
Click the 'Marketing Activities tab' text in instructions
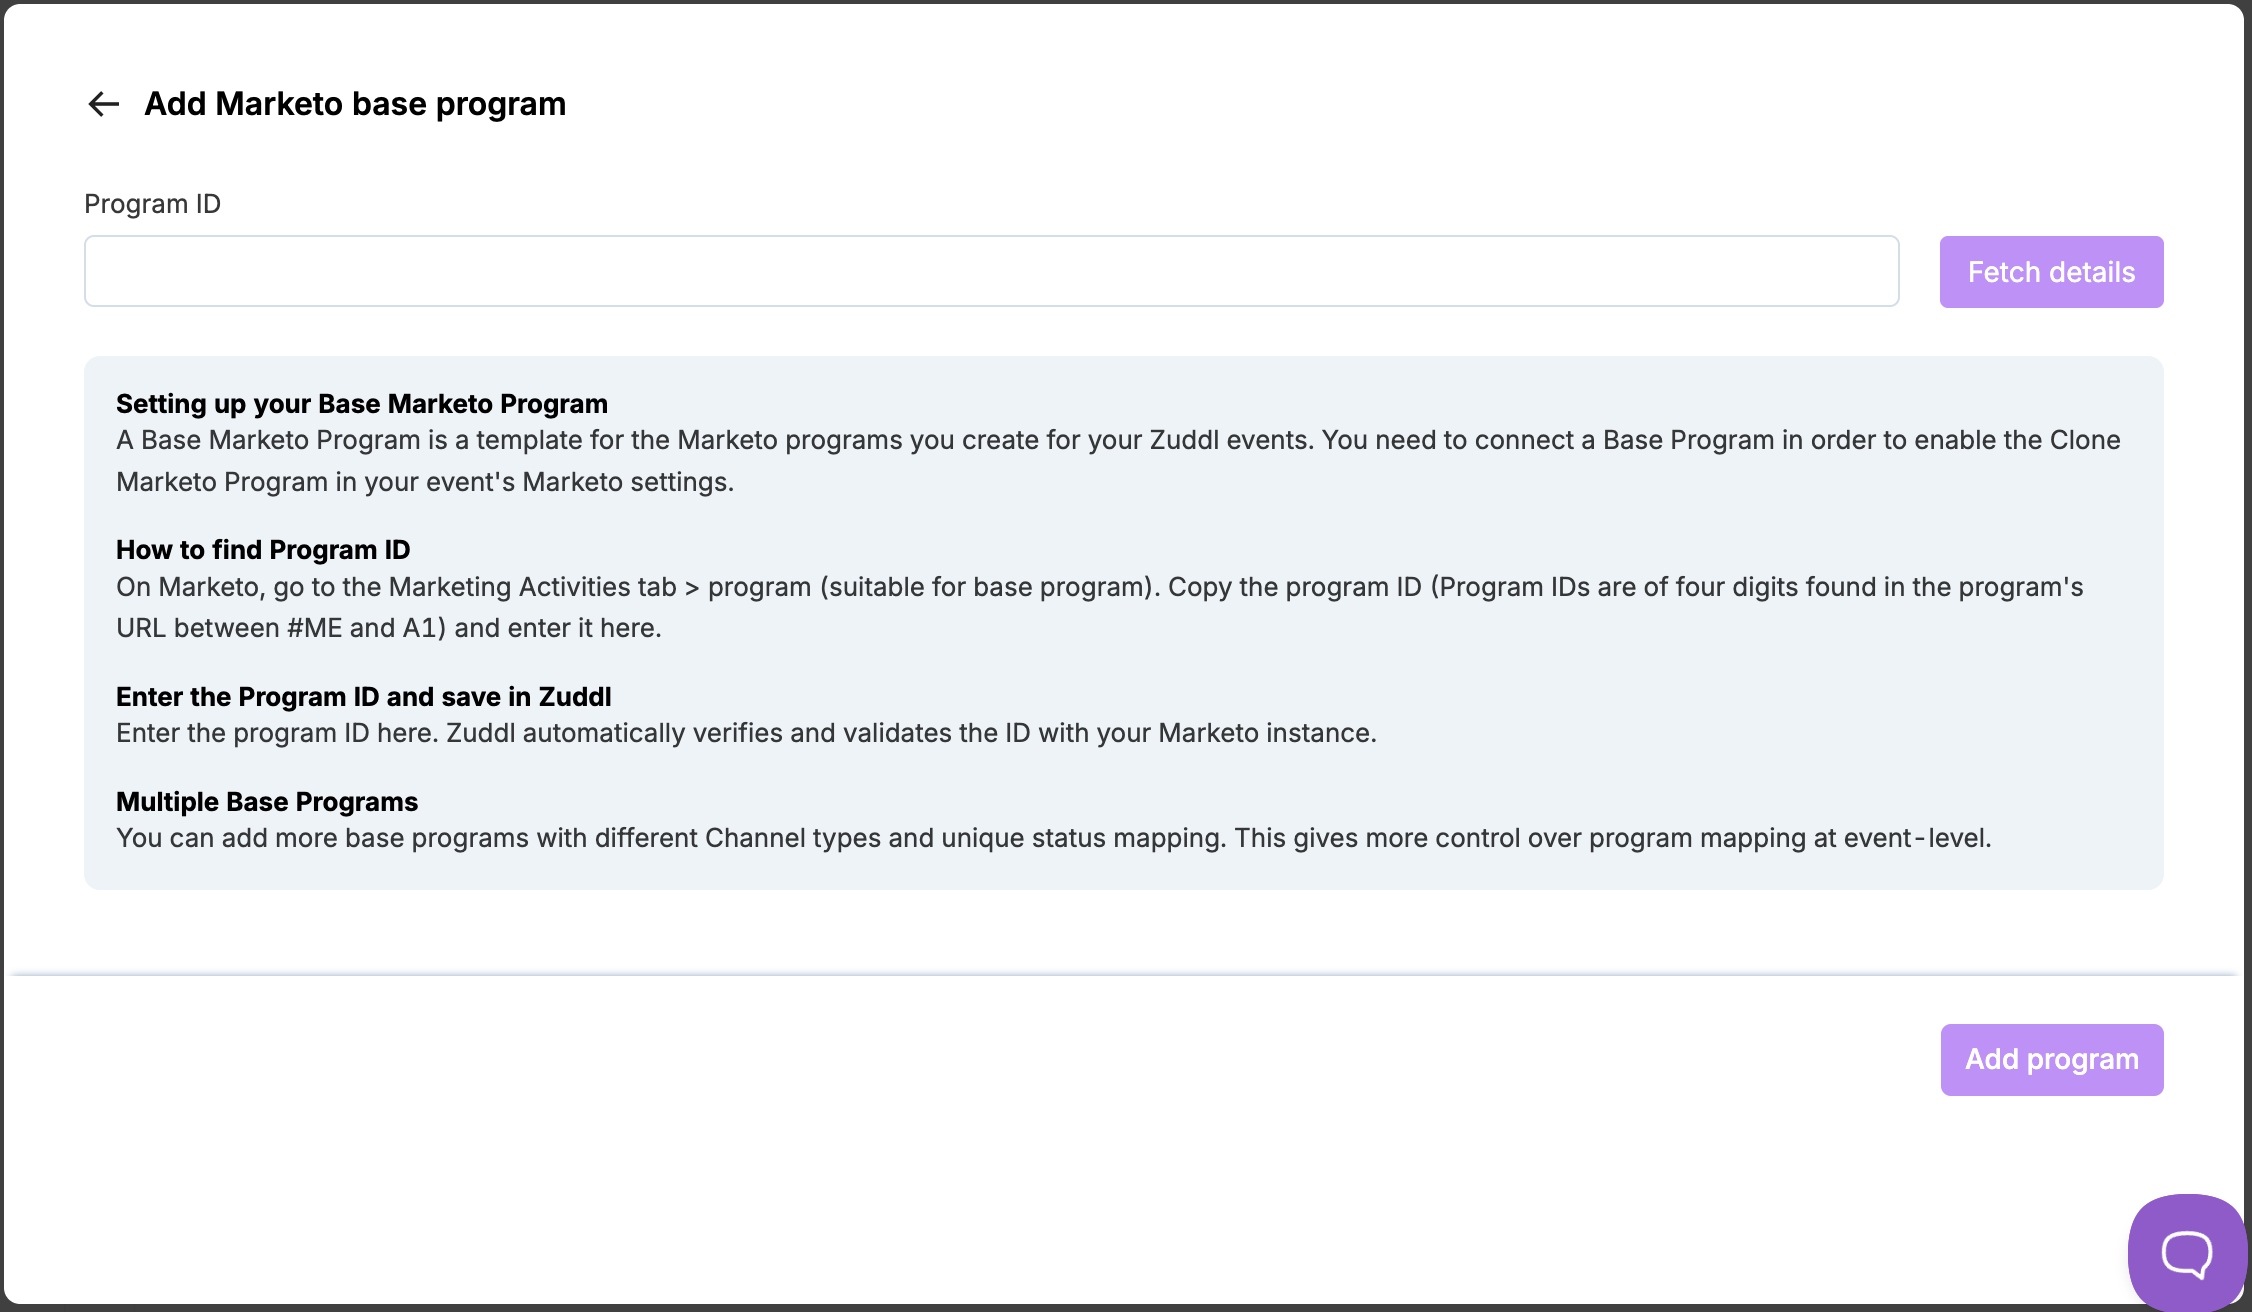click(532, 587)
